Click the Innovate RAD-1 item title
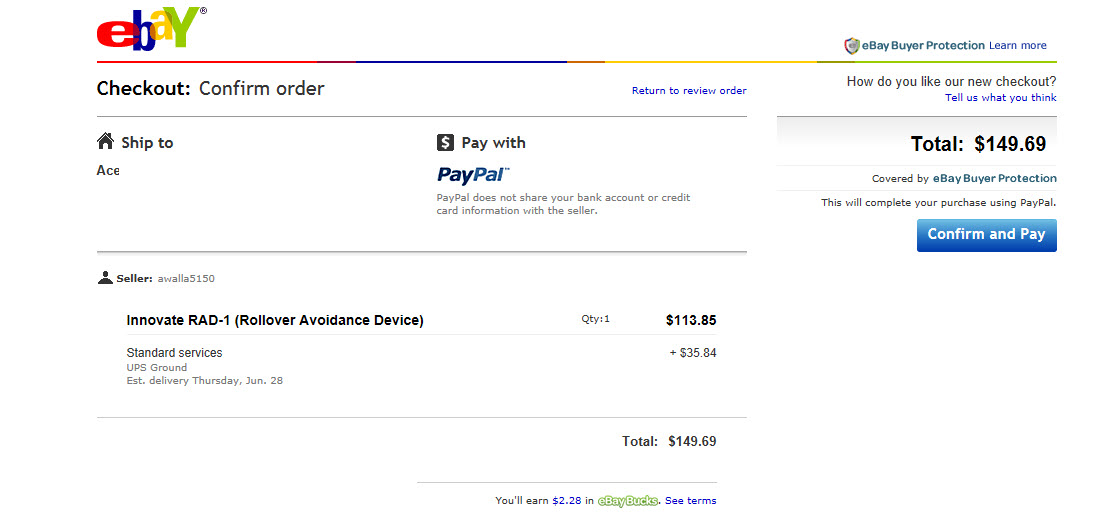 (275, 321)
